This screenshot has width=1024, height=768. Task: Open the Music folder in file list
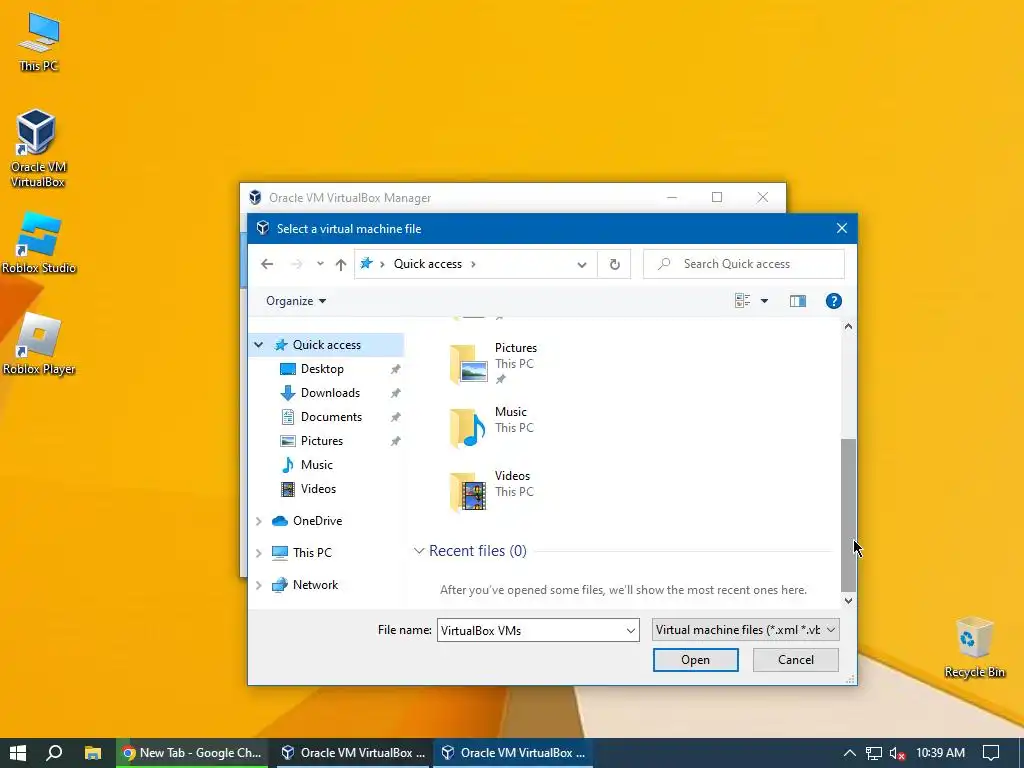(492, 426)
